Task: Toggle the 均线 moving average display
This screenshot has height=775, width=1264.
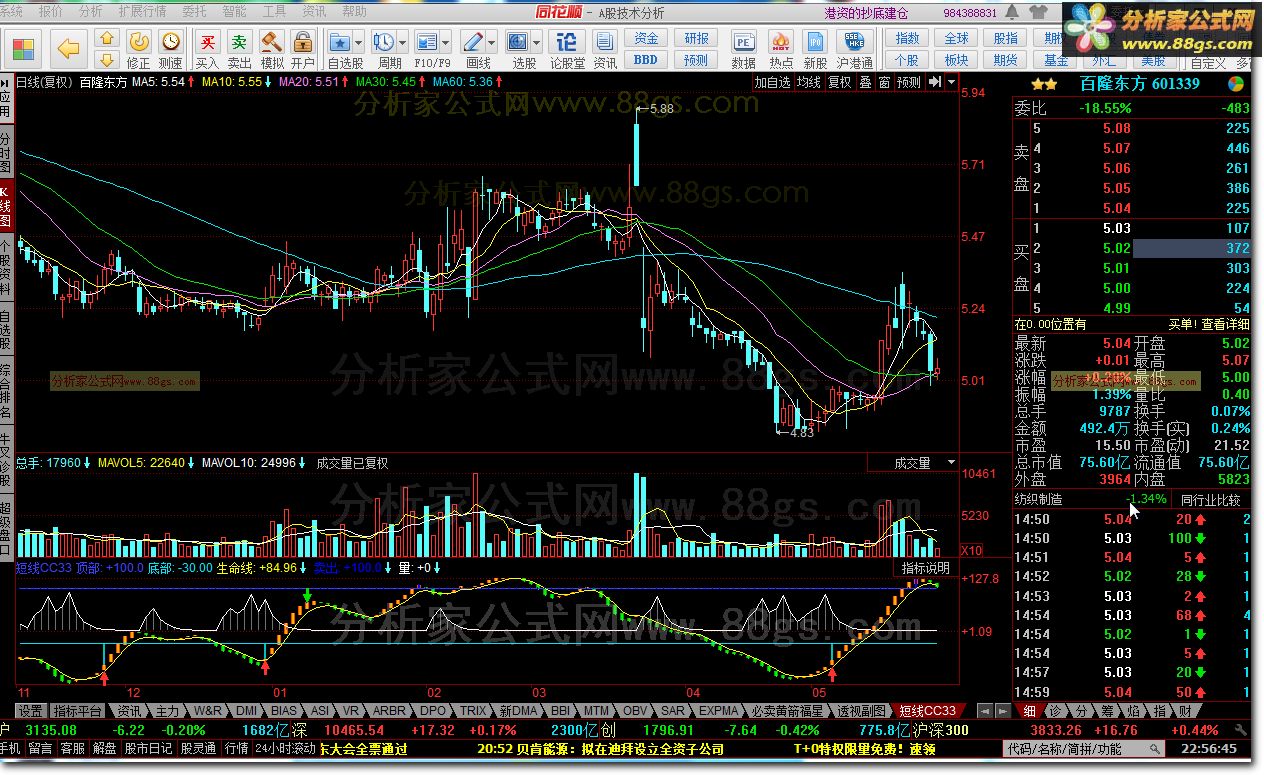Action: click(x=809, y=82)
